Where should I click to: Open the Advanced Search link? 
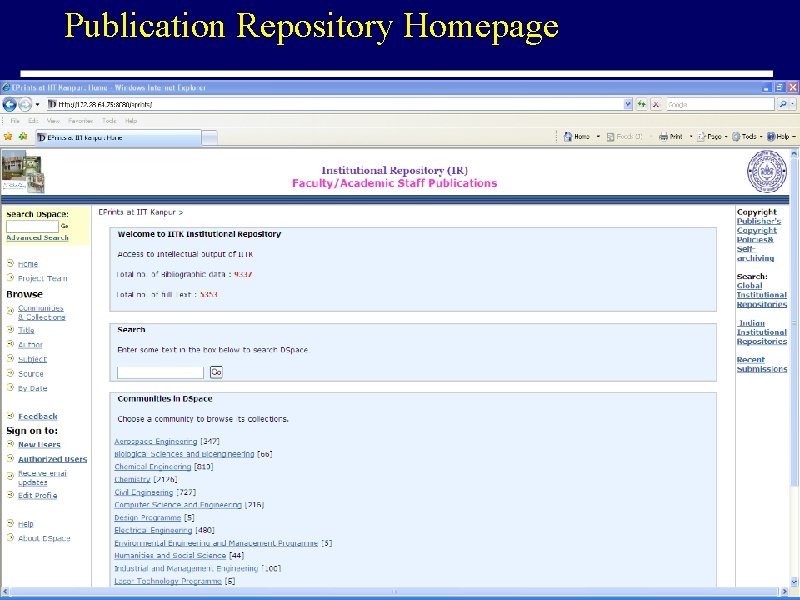pyautogui.click(x=37, y=238)
